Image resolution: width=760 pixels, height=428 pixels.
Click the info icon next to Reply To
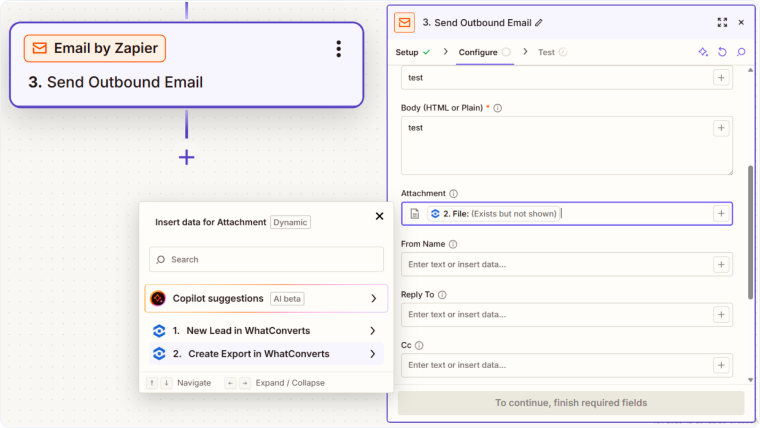442,295
